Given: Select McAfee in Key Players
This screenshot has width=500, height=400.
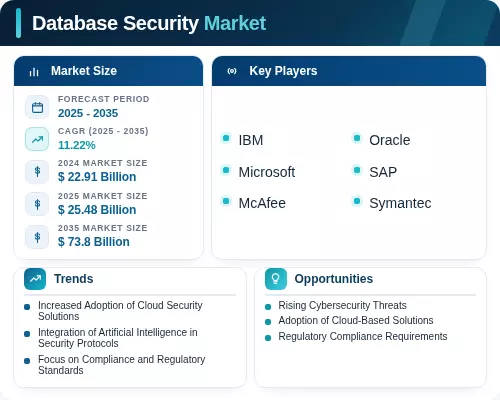Looking at the screenshot, I should coord(262,203).
